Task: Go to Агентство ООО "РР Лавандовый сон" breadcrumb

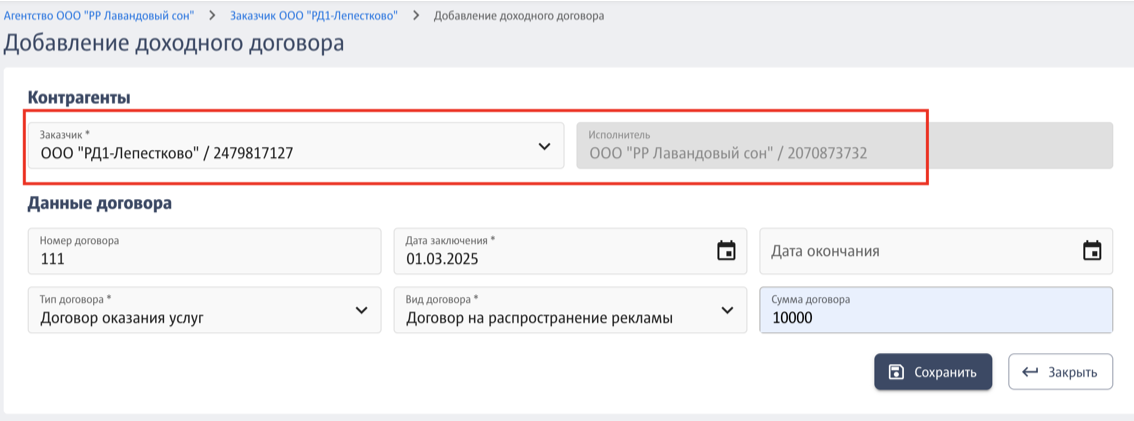Action: pos(99,15)
